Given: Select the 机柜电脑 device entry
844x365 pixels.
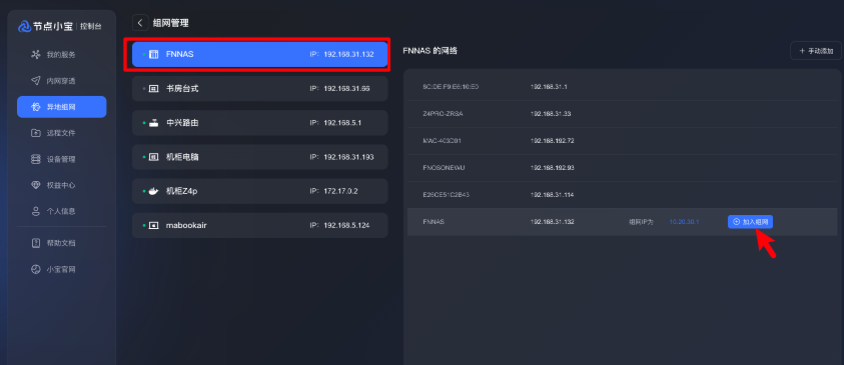Looking at the screenshot, I should (x=259, y=157).
